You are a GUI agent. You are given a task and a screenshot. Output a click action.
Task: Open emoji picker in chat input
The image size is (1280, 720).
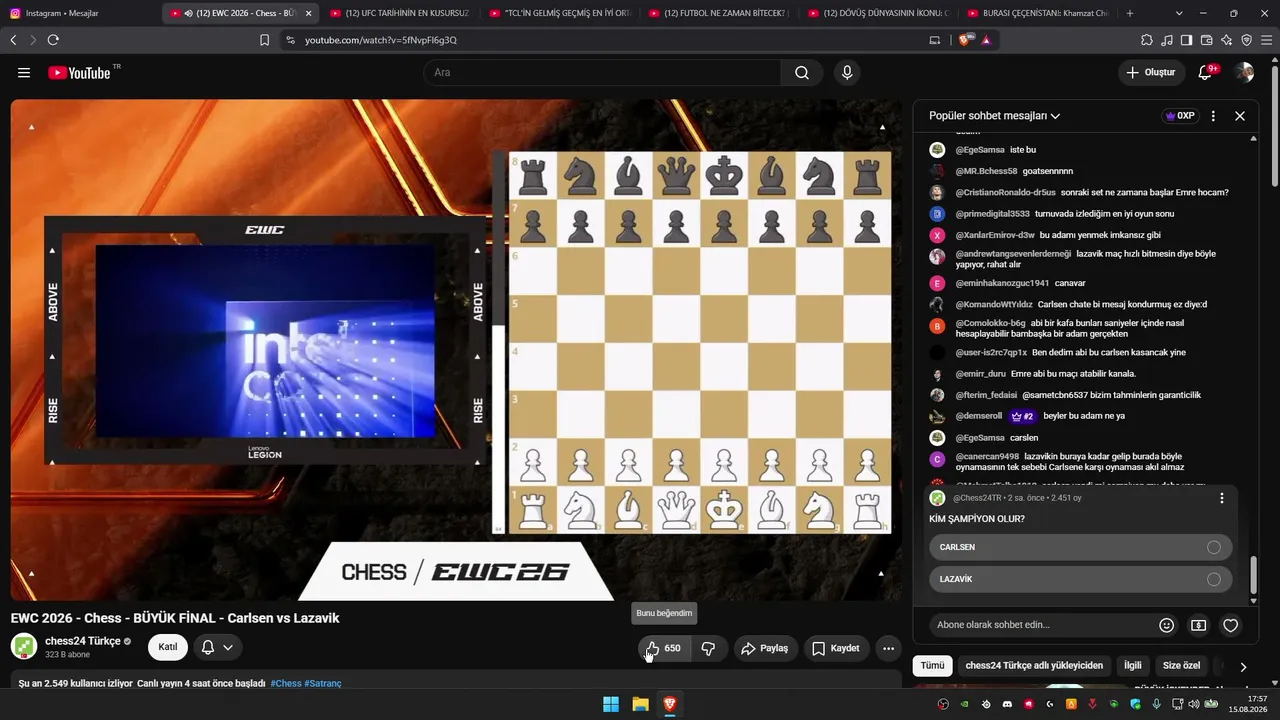coord(1166,625)
